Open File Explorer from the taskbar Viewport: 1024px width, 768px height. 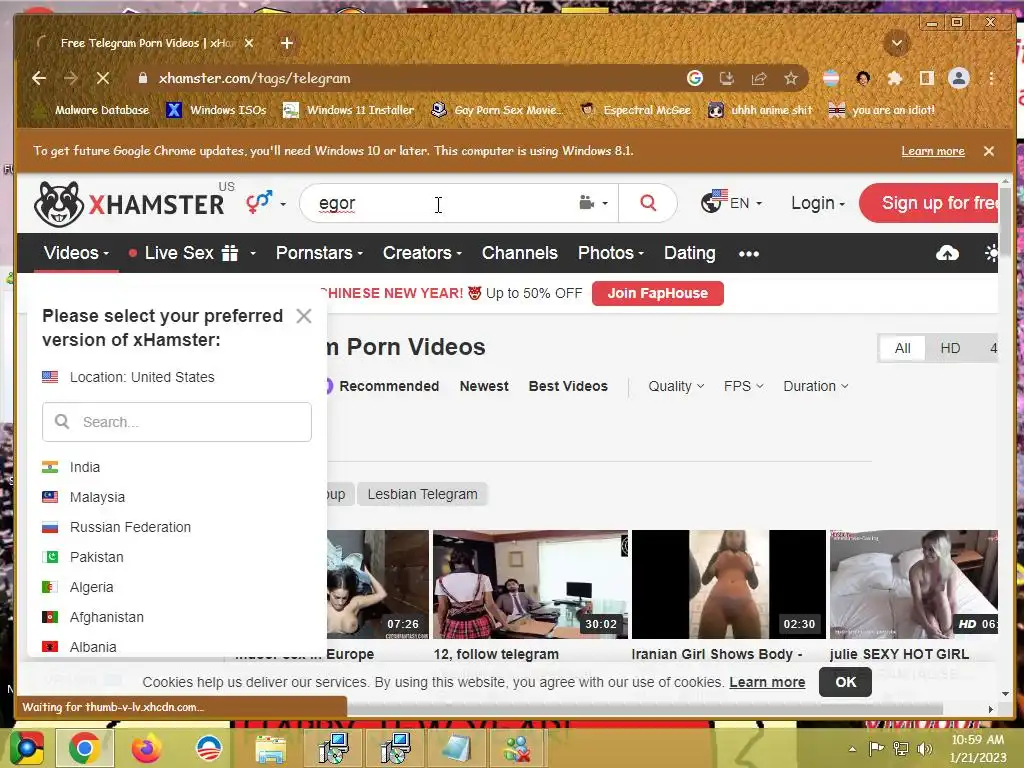pos(270,748)
